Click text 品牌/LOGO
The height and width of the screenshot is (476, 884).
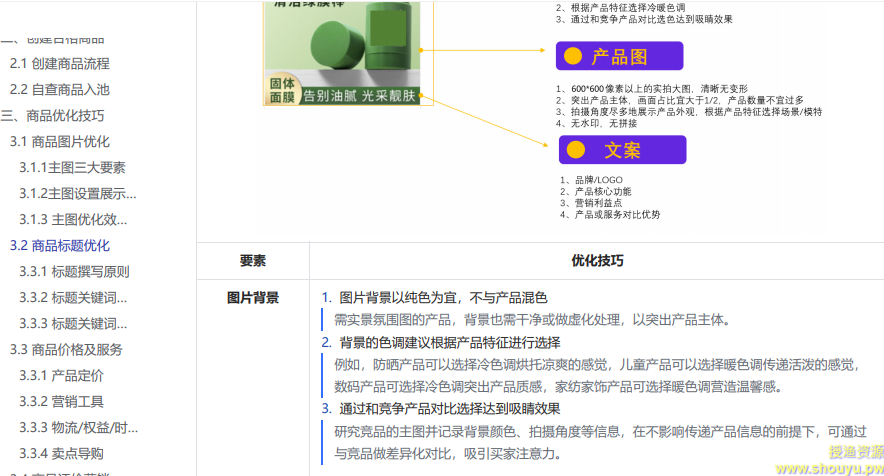tap(598, 180)
